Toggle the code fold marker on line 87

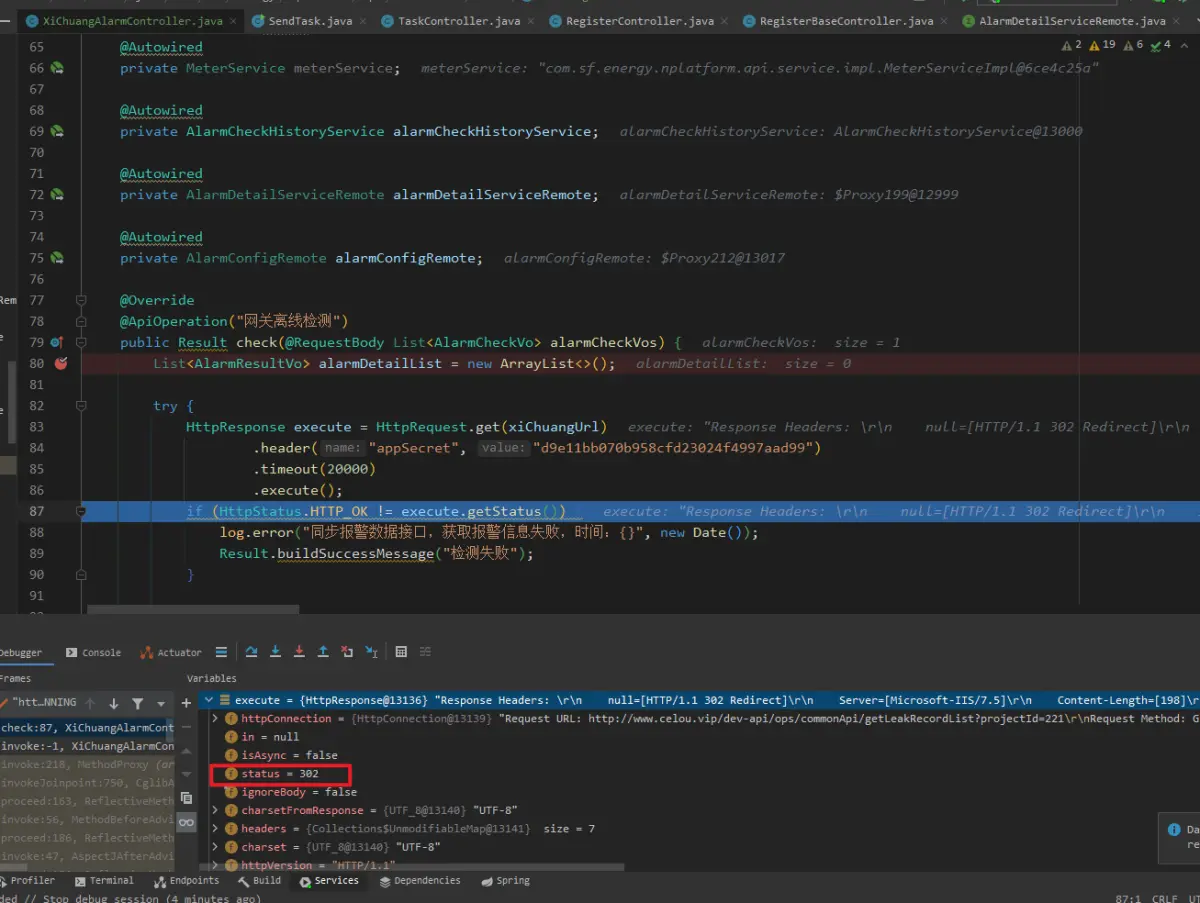click(82, 511)
